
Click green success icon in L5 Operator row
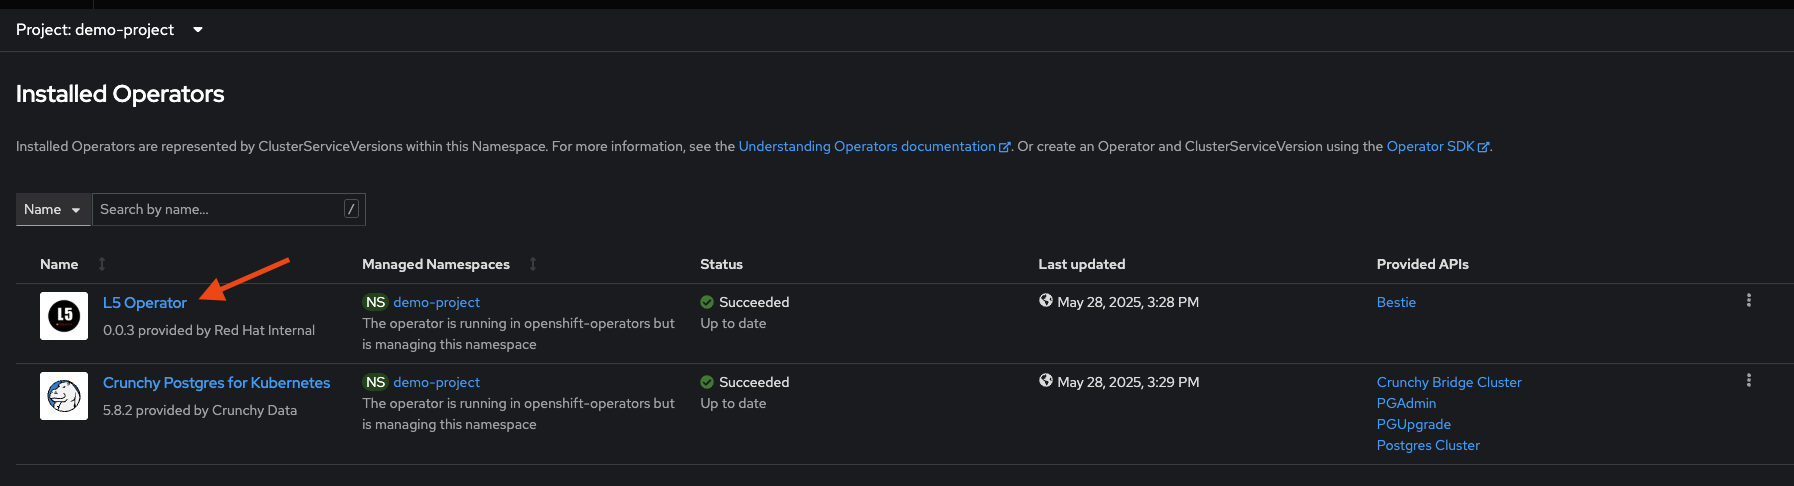click(x=707, y=302)
